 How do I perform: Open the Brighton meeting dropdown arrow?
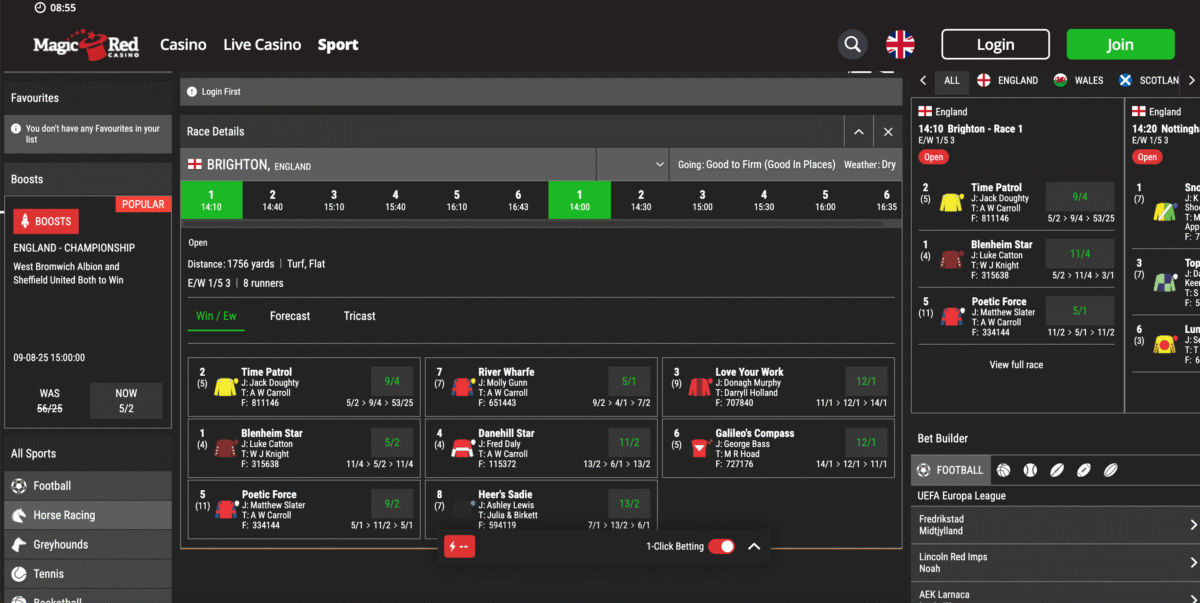(660, 164)
